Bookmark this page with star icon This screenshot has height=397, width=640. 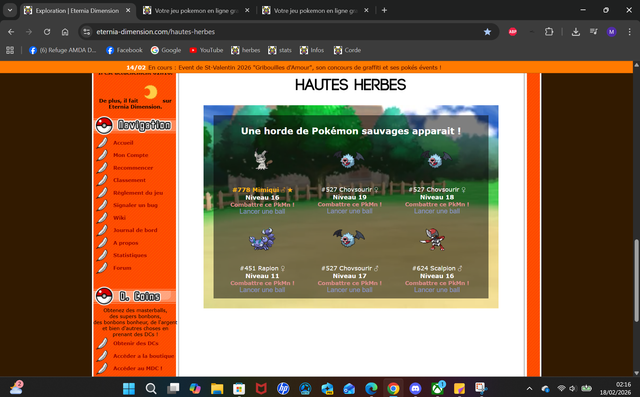[x=487, y=32]
